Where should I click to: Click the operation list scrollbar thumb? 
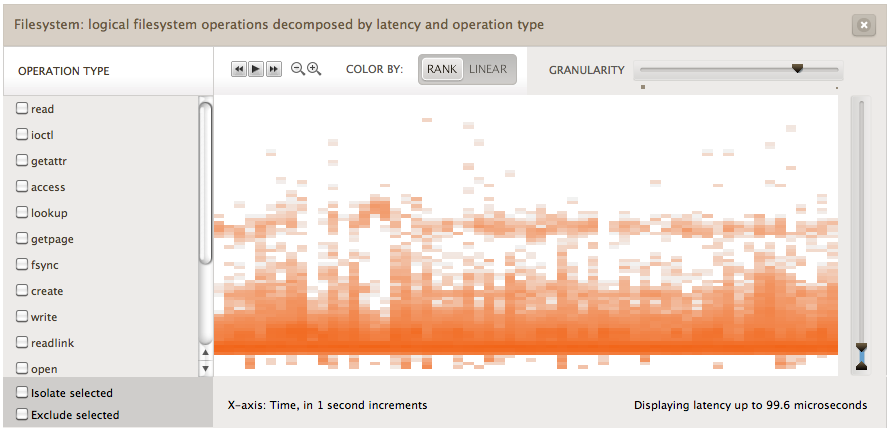206,180
